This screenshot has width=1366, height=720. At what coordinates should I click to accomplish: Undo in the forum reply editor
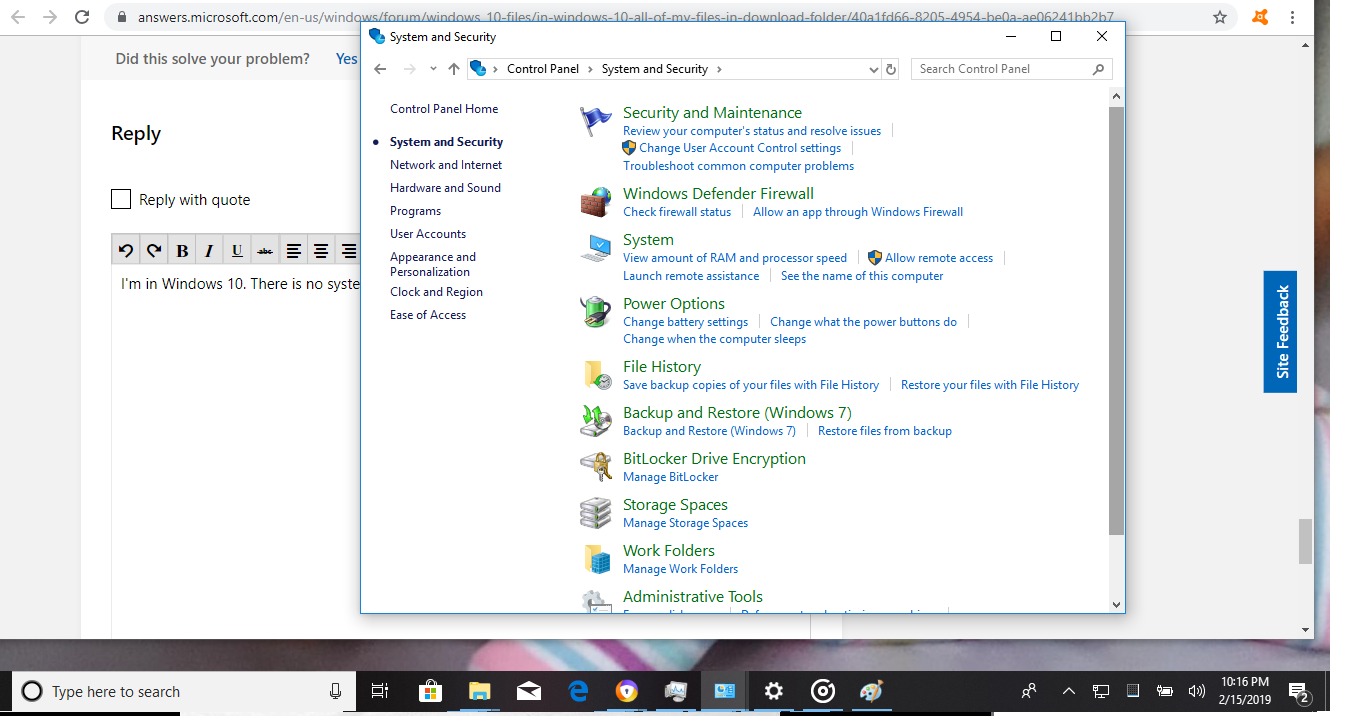click(x=126, y=250)
